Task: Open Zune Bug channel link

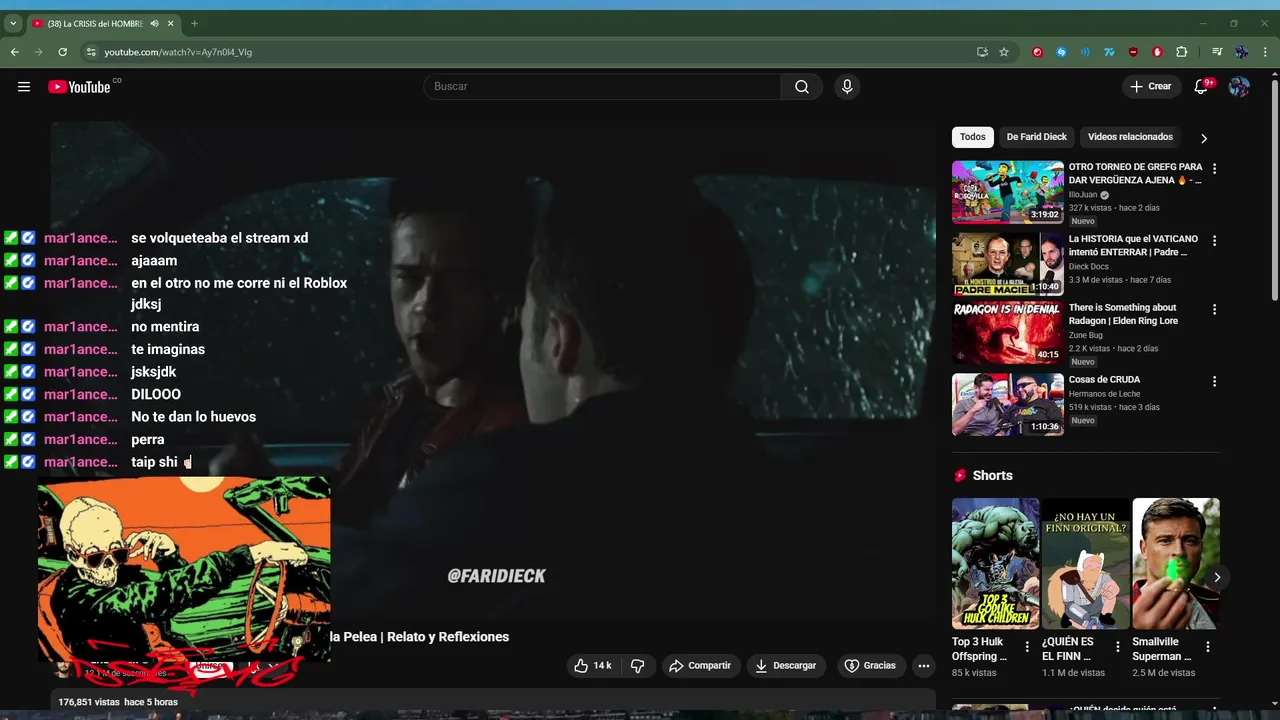Action: [1086, 335]
